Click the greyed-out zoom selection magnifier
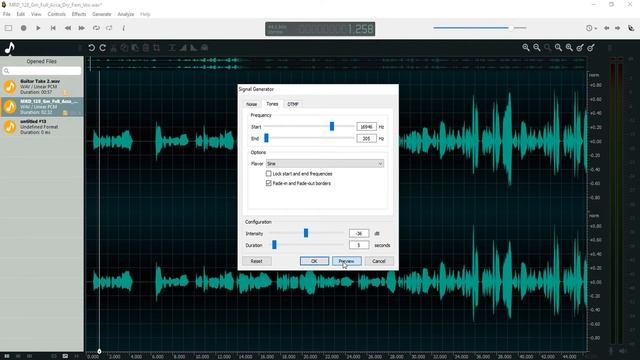640x360 pixels. [x=547, y=48]
